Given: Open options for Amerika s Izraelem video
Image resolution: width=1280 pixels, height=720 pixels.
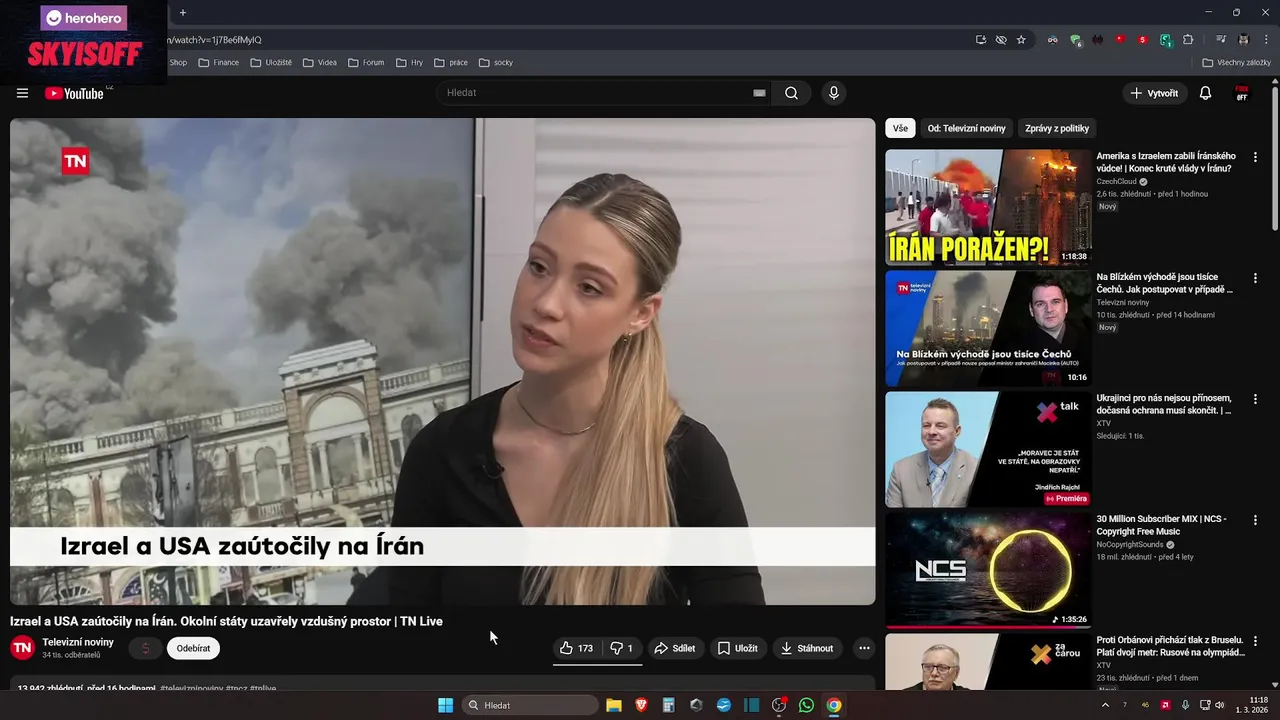Looking at the screenshot, I should tap(1255, 157).
